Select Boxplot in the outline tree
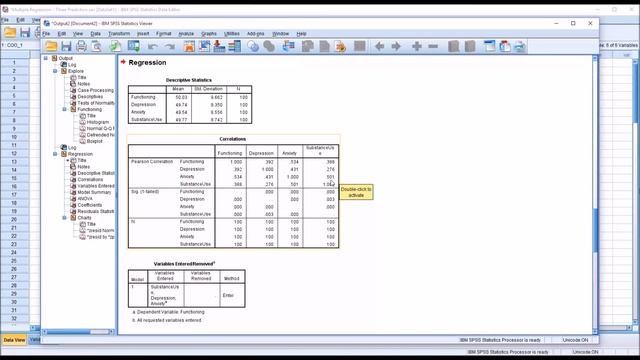Image resolution: width=640 pixels, height=360 pixels. click(x=94, y=141)
